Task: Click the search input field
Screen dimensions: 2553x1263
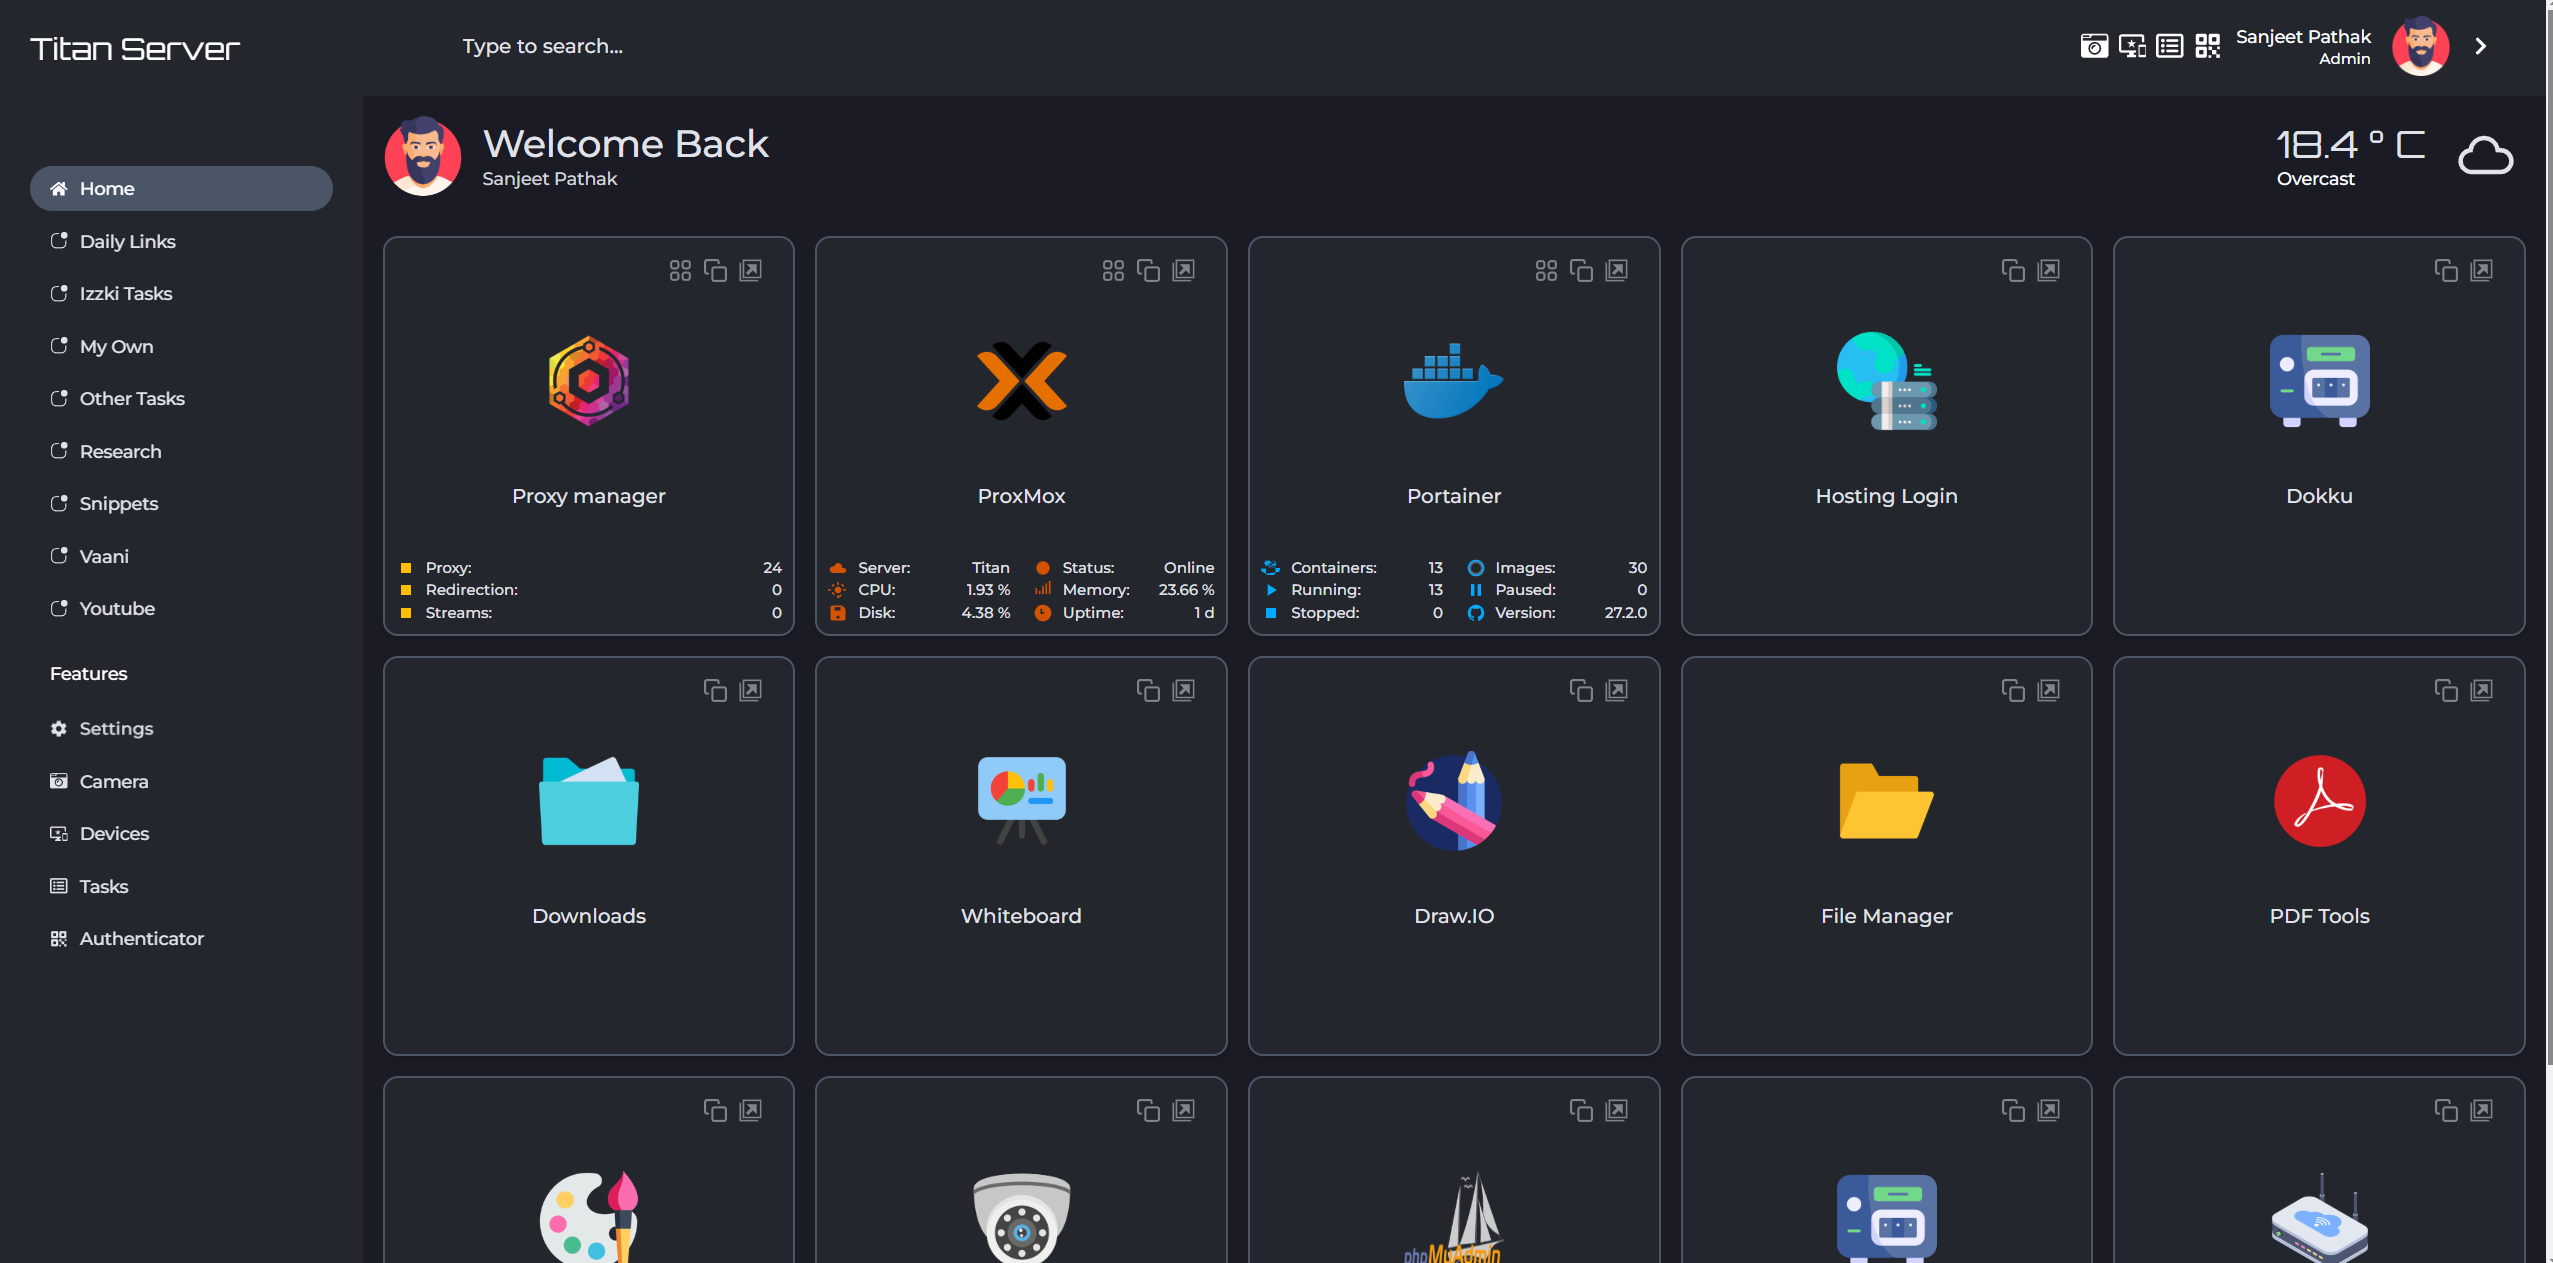Action: click(x=544, y=44)
